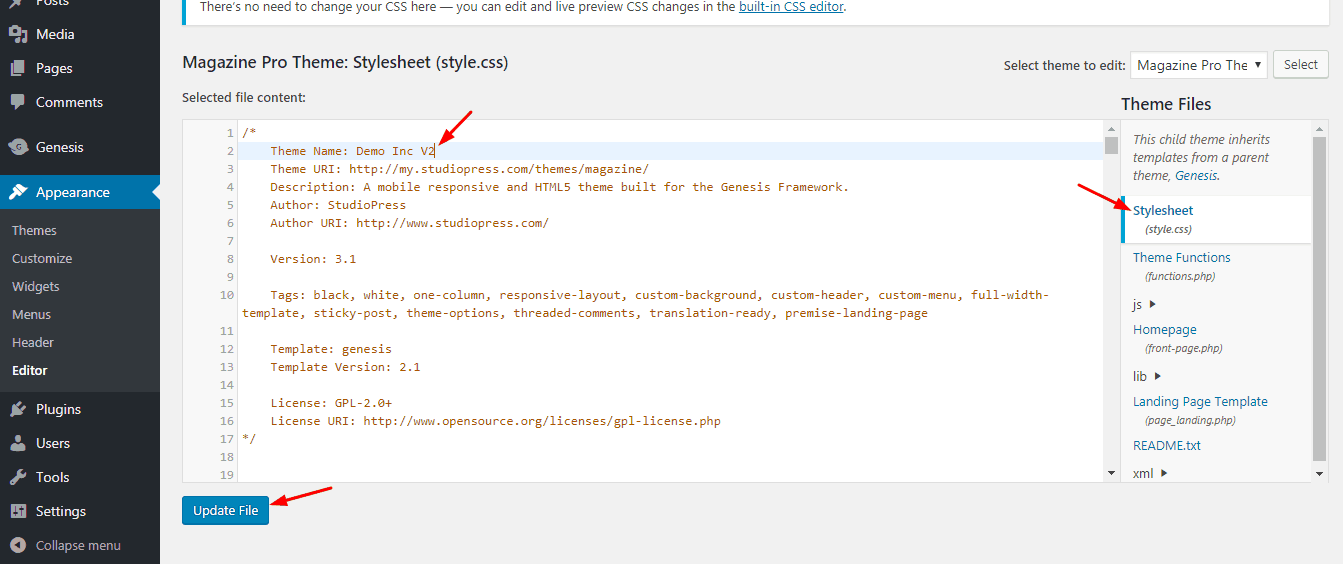The height and width of the screenshot is (564, 1343).
Task: Click the Media icon in sidebar
Action: point(18,34)
